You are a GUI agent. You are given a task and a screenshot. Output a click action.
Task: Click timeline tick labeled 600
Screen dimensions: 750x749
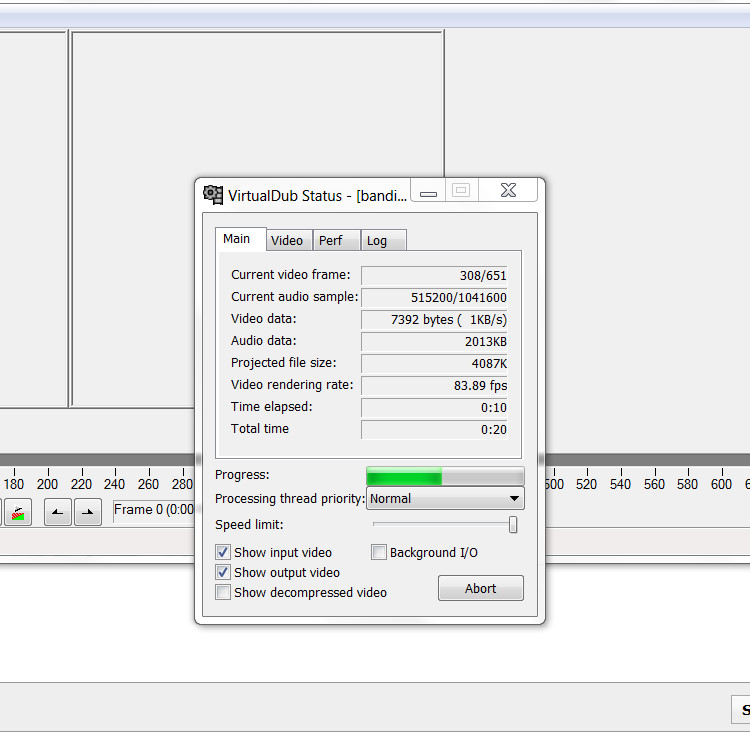[721, 485]
